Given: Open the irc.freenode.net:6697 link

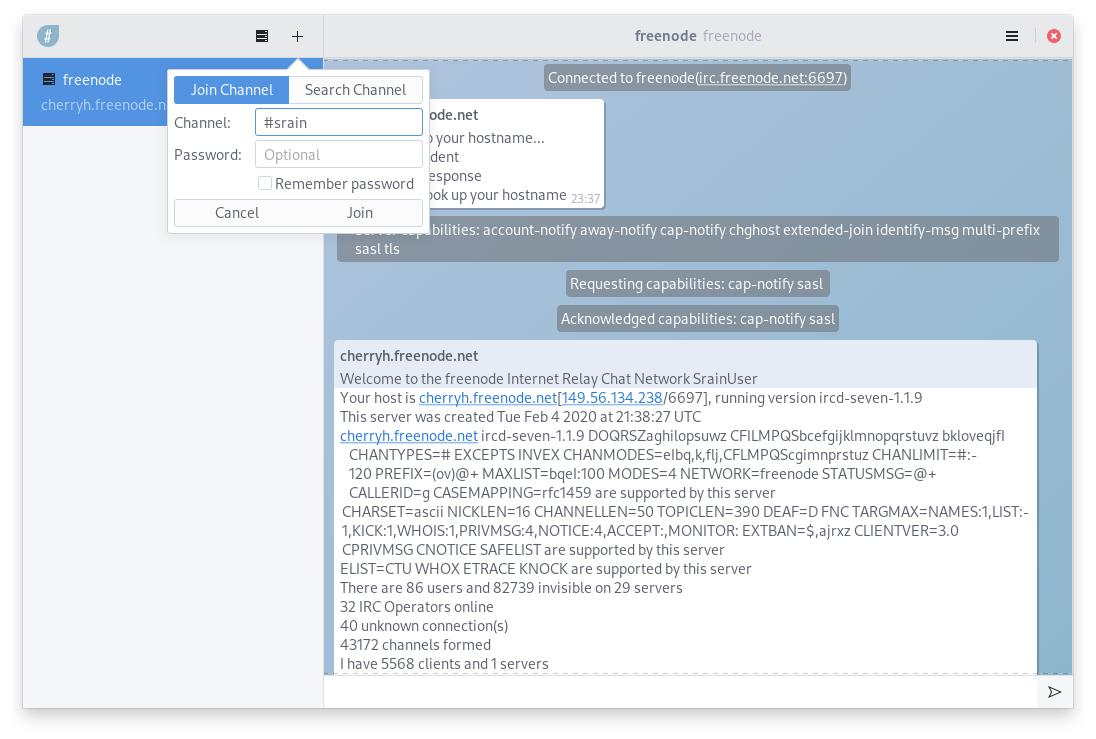Looking at the screenshot, I should (x=770, y=78).
